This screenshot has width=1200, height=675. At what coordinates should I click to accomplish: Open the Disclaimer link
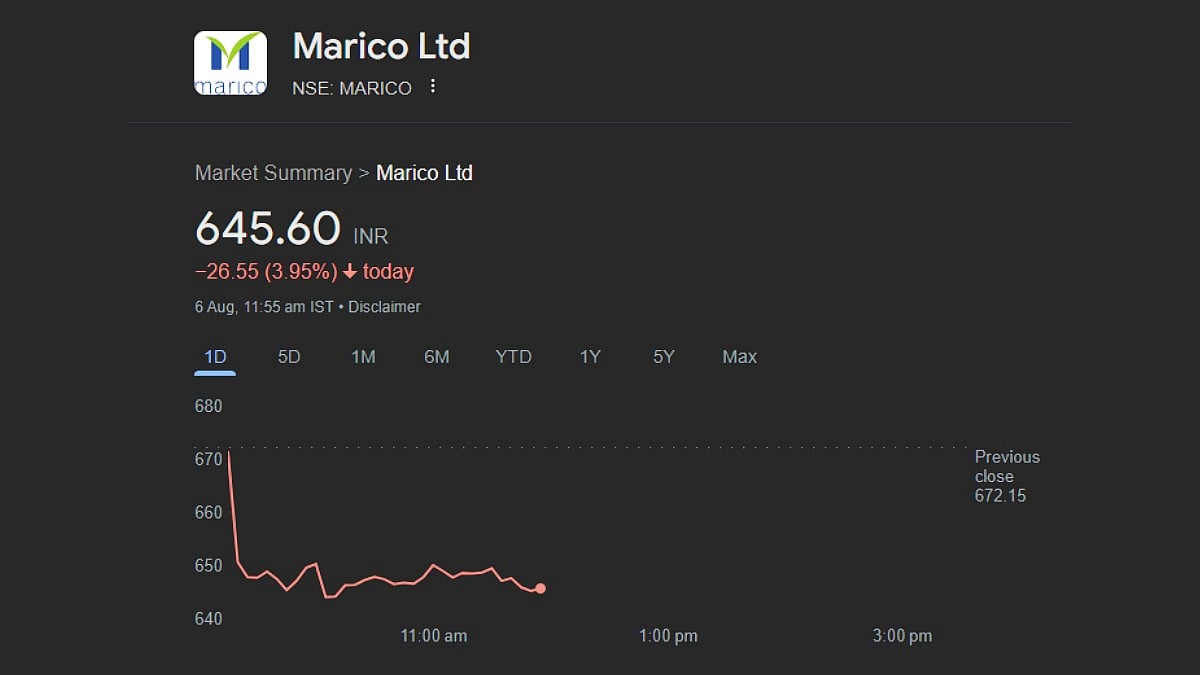click(x=384, y=307)
